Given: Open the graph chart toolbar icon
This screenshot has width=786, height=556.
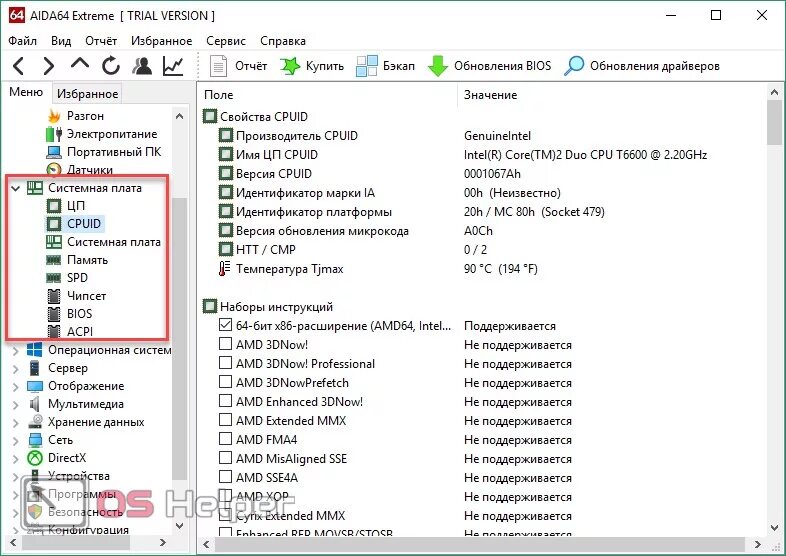Looking at the screenshot, I should click(x=173, y=66).
